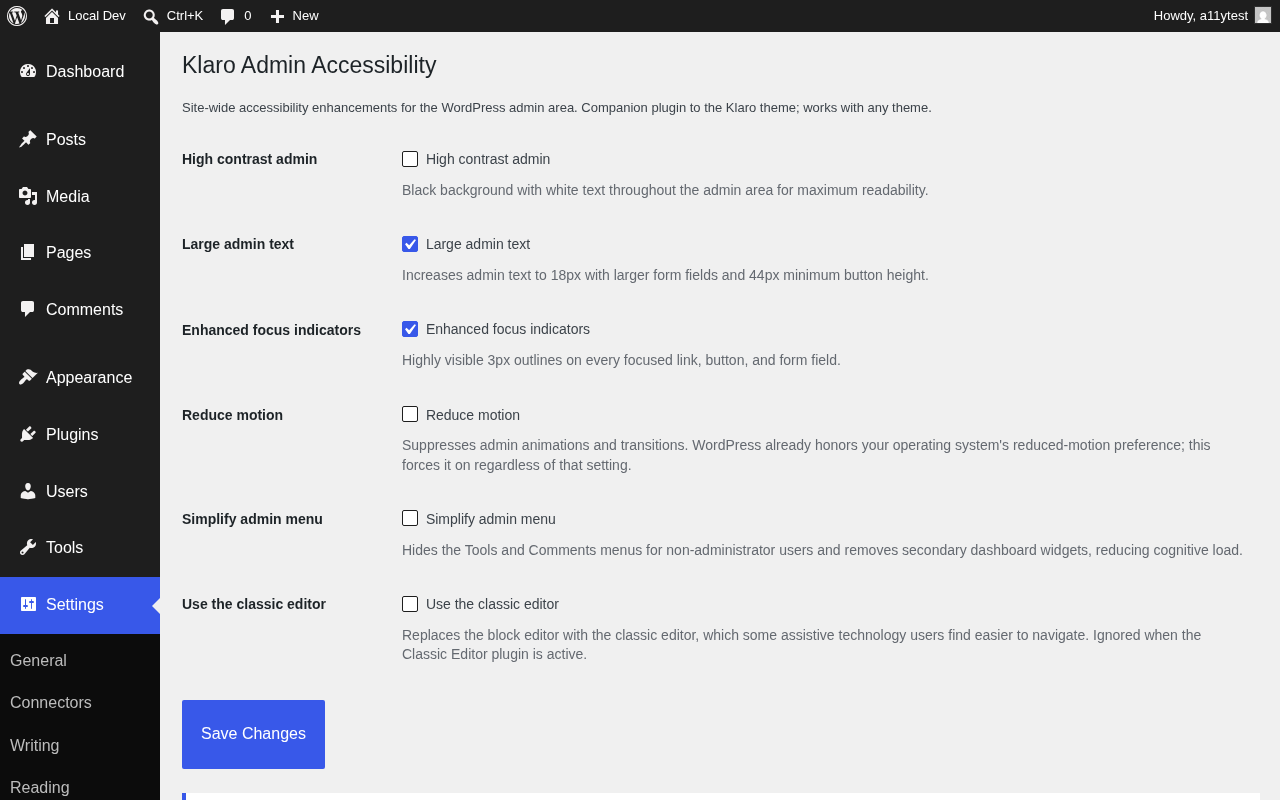This screenshot has height=800, width=1280.
Task: Open the Posts menu label
Action: (x=66, y=140)
